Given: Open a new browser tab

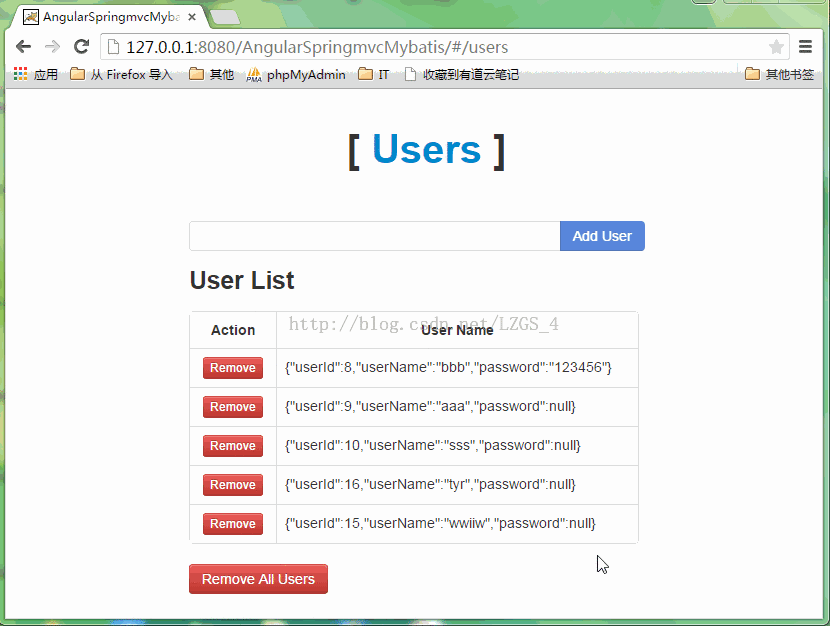Looking at the screenshot, I should tap(225, 17).
